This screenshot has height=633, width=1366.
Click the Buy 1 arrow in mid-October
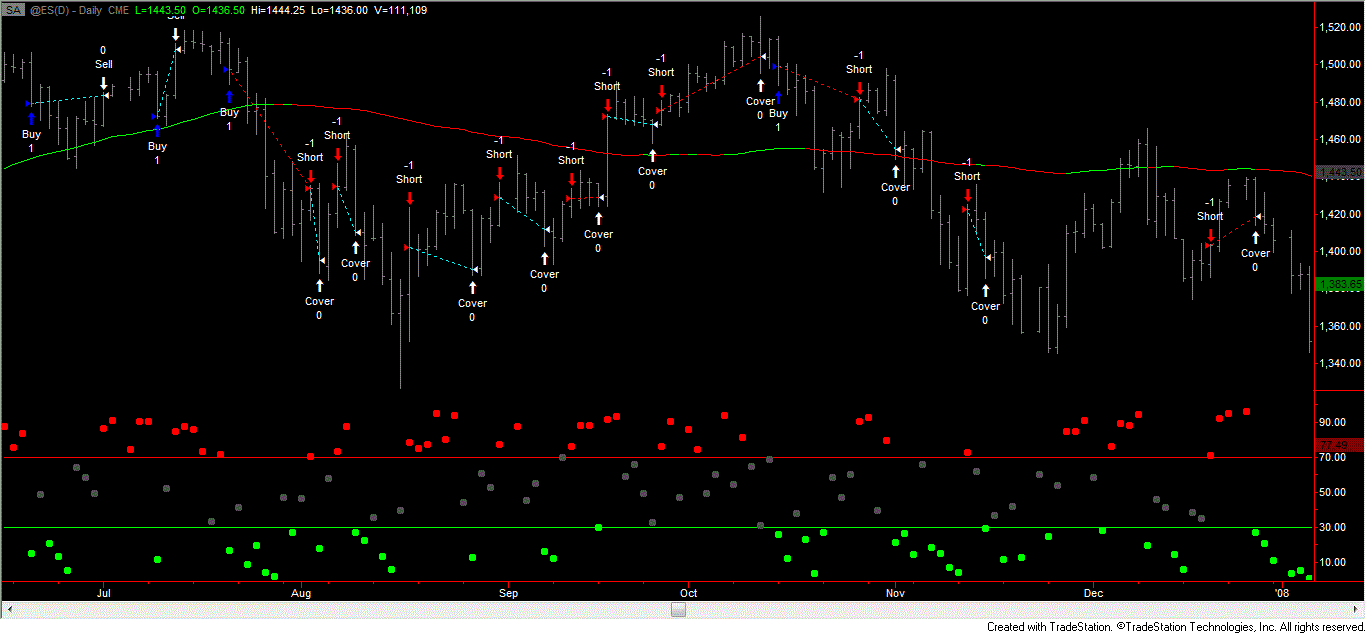pos(778,97)
